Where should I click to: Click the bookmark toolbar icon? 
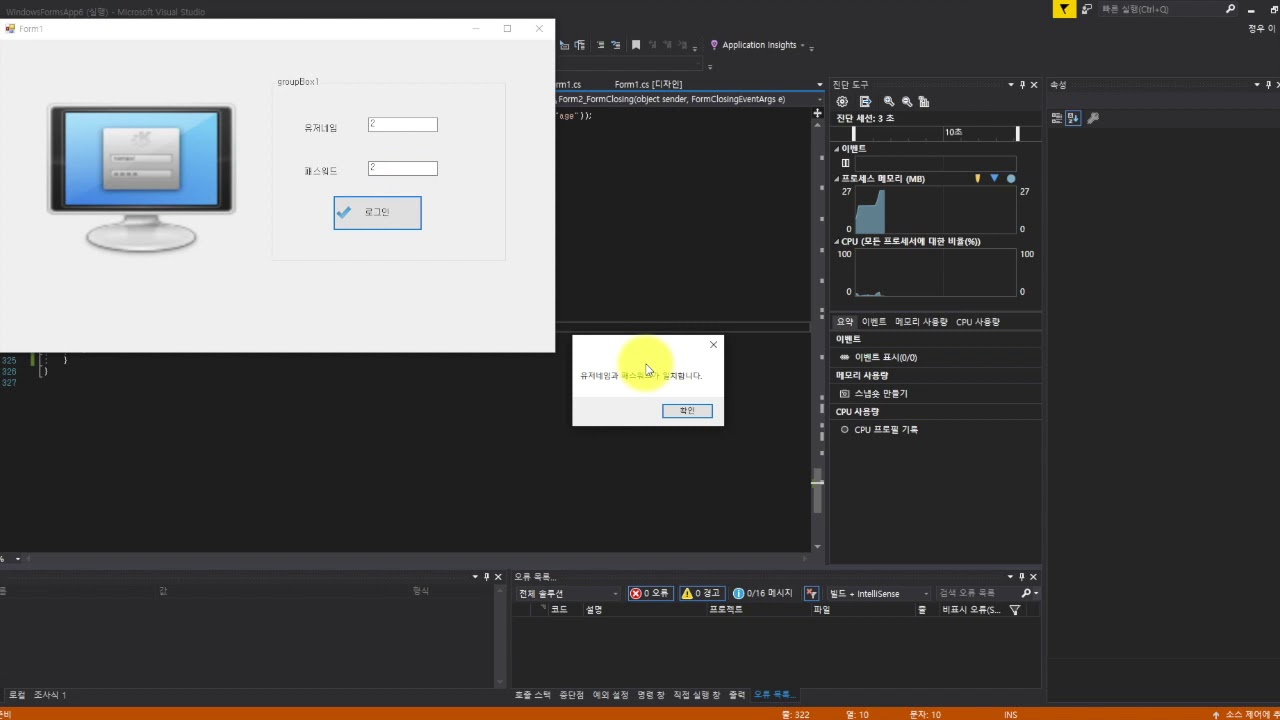point(635,45)
